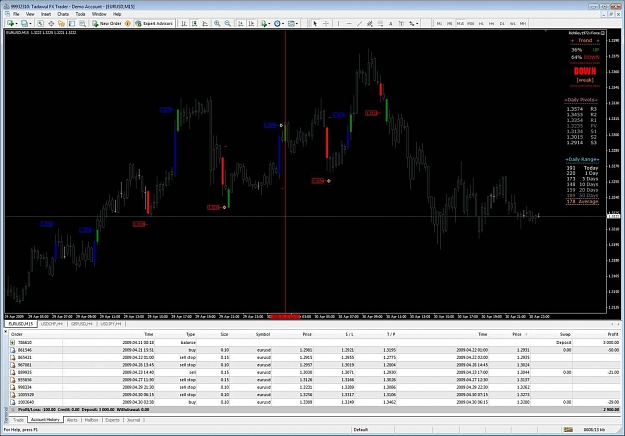Open the Periods clock icon
This screenshot has width=625, height=436.
point(277,24)
